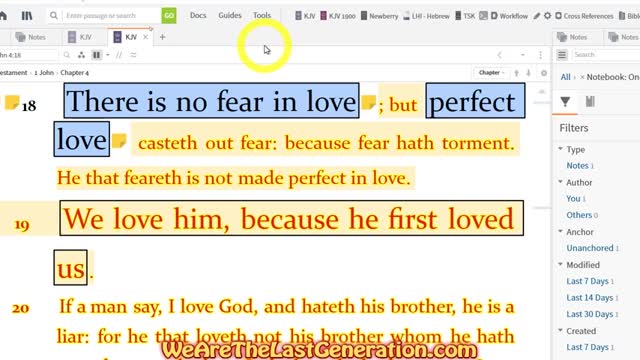Image resolution: width=640 pixels, height=360 pixels.
Task: Open dropdown arrow next to multiple resources button
Action: pos(108,55)
